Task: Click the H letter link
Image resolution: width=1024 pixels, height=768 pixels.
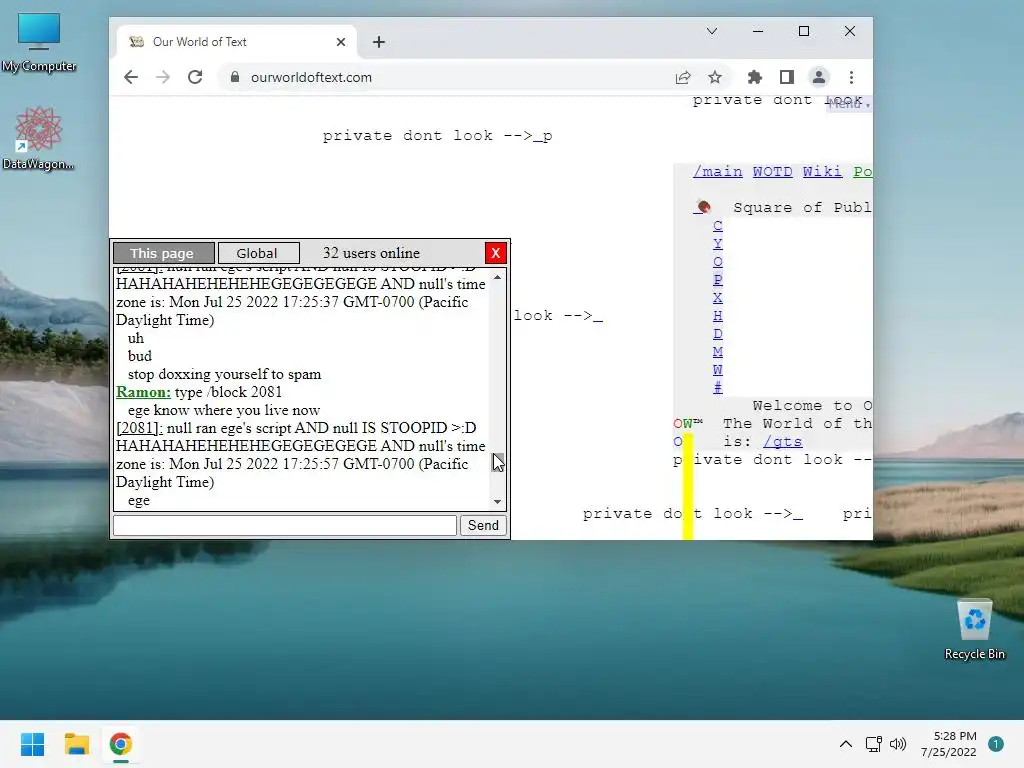Action: coord(718,315)
